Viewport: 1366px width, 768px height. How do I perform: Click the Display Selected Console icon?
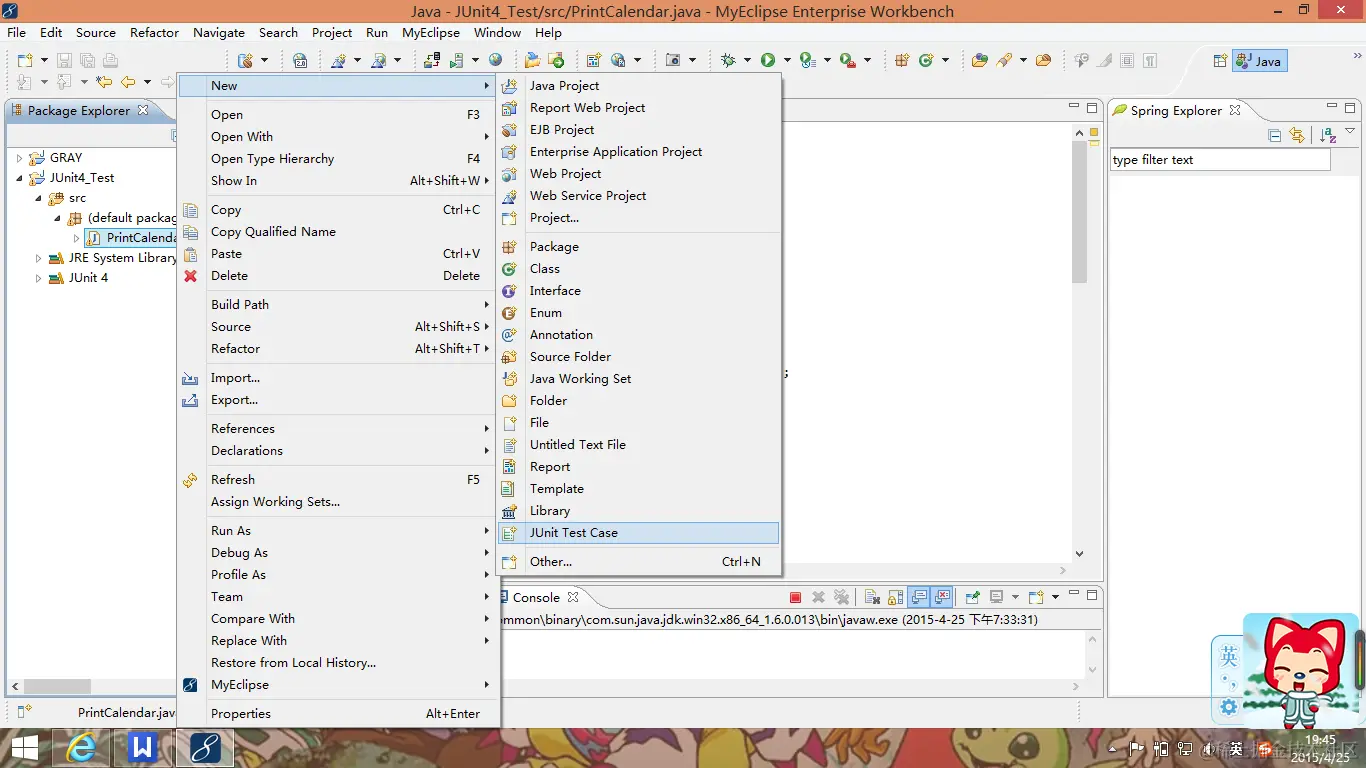996,597
